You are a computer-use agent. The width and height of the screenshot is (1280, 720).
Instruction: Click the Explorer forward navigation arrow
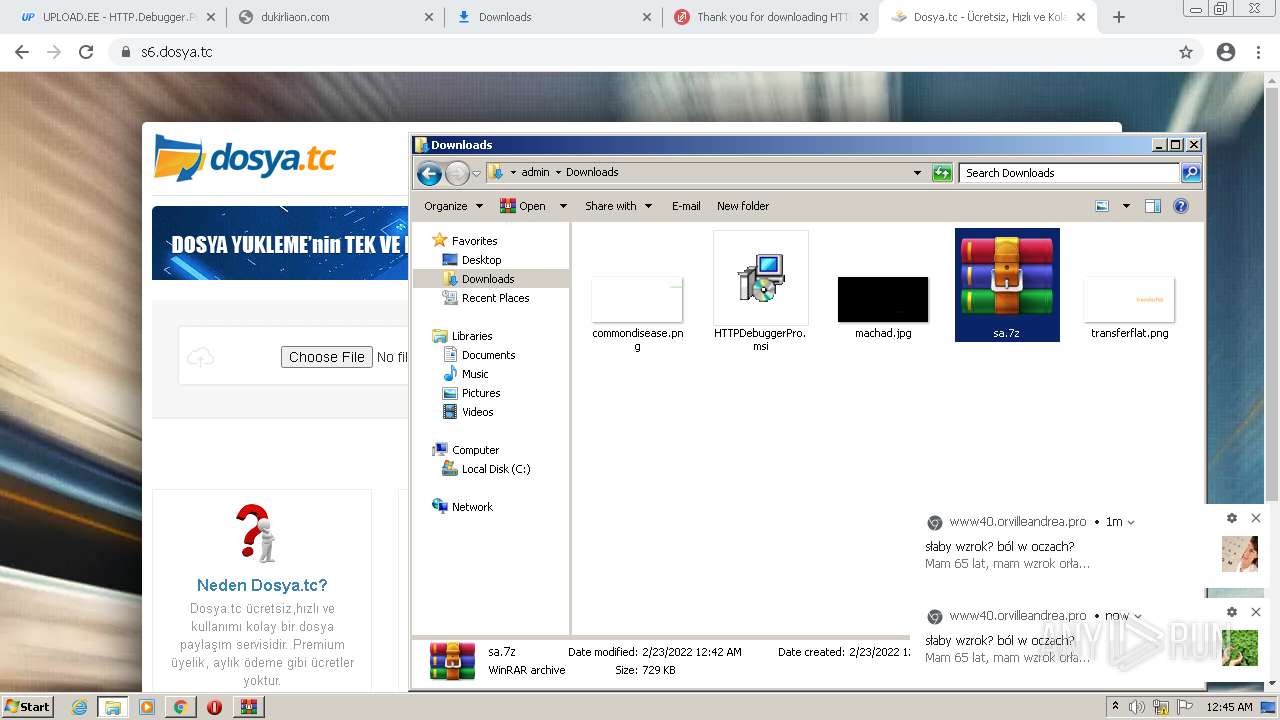coord(457,174)
